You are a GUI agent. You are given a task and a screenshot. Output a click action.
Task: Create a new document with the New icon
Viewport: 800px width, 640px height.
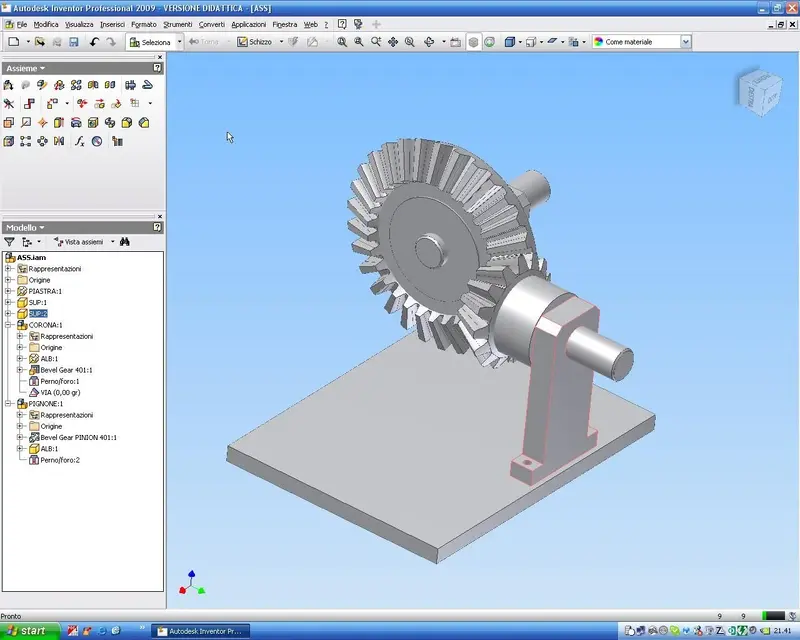click(14, 42)
